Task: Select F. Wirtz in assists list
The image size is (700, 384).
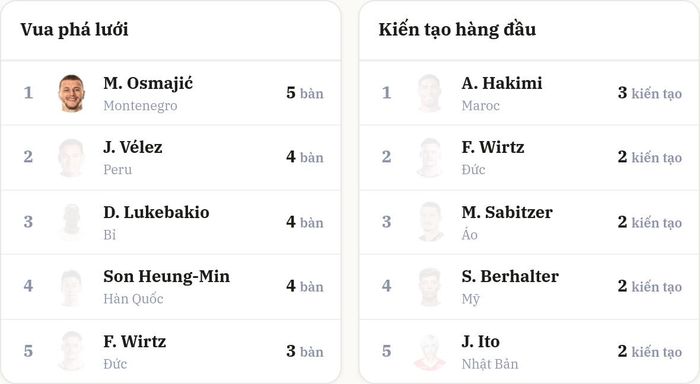Action: coord(493,147)
